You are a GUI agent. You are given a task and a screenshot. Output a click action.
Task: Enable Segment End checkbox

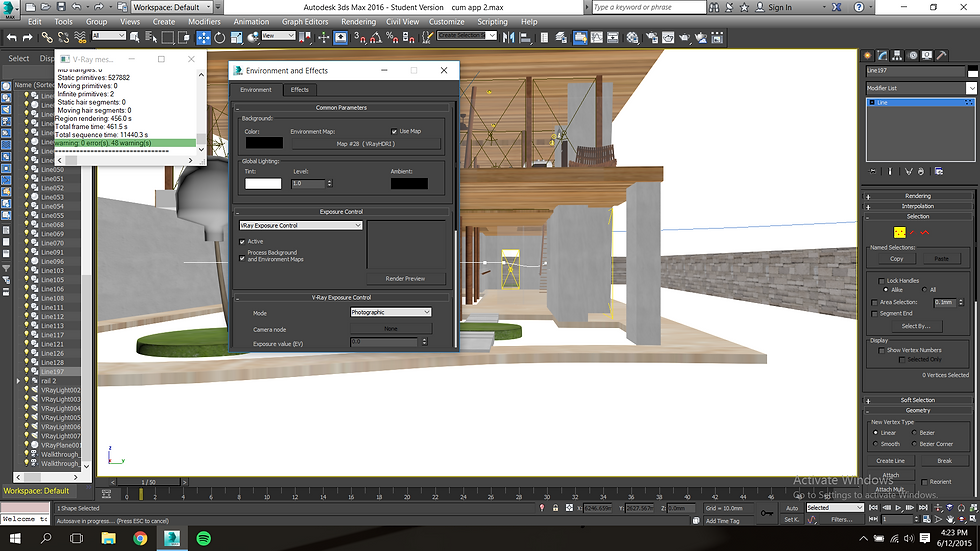[874, 314]
